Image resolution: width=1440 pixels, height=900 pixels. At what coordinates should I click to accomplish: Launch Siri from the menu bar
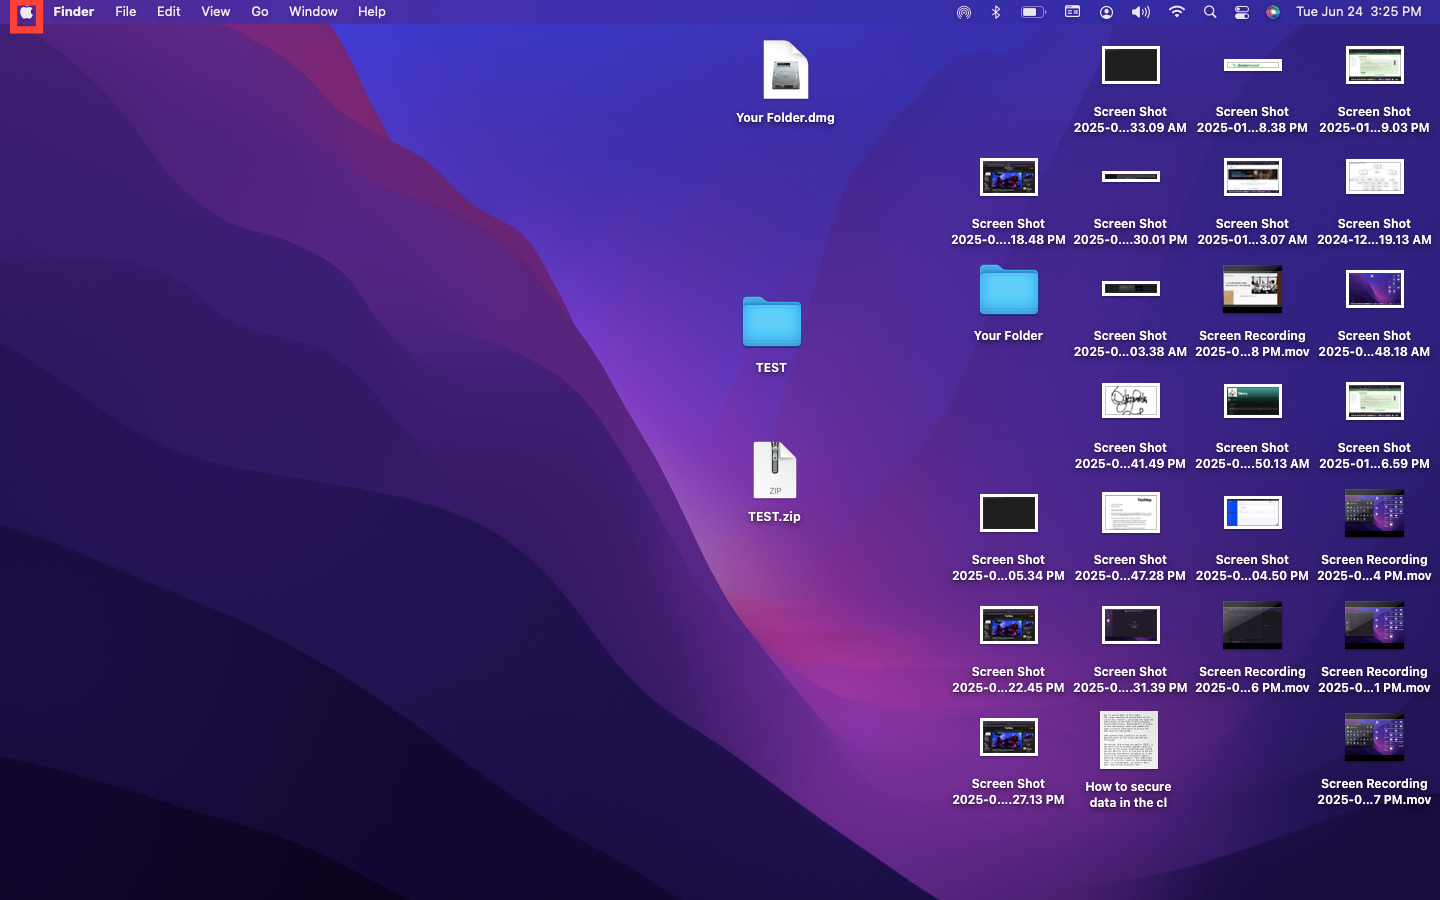pos(1273,12)
